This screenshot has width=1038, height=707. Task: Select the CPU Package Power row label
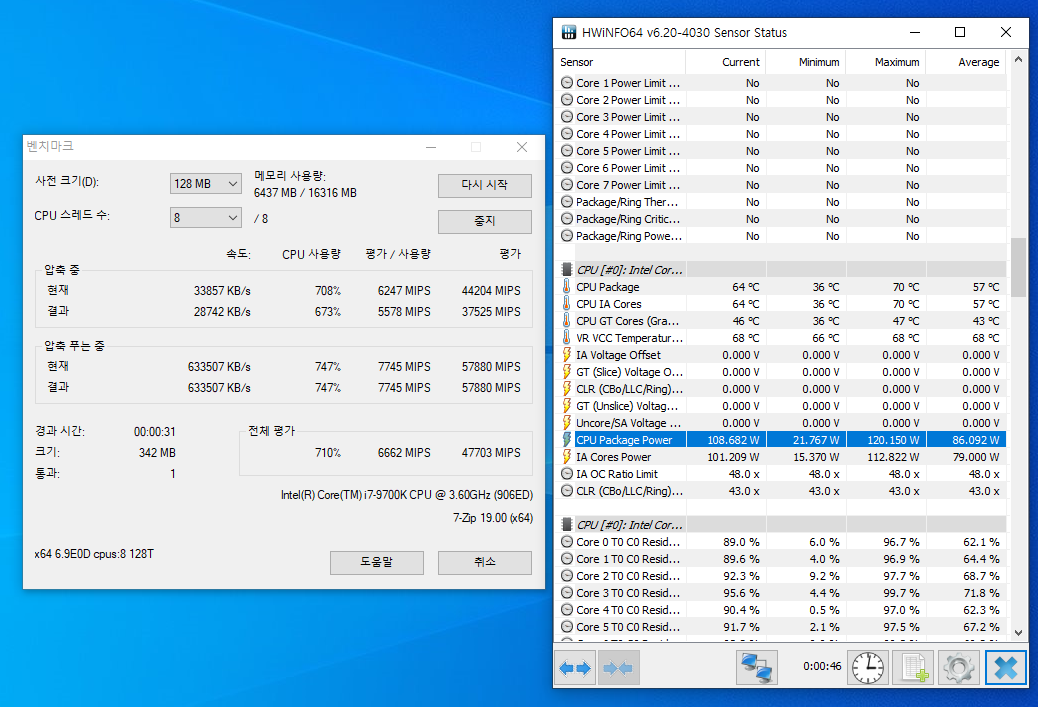[624, 440]
